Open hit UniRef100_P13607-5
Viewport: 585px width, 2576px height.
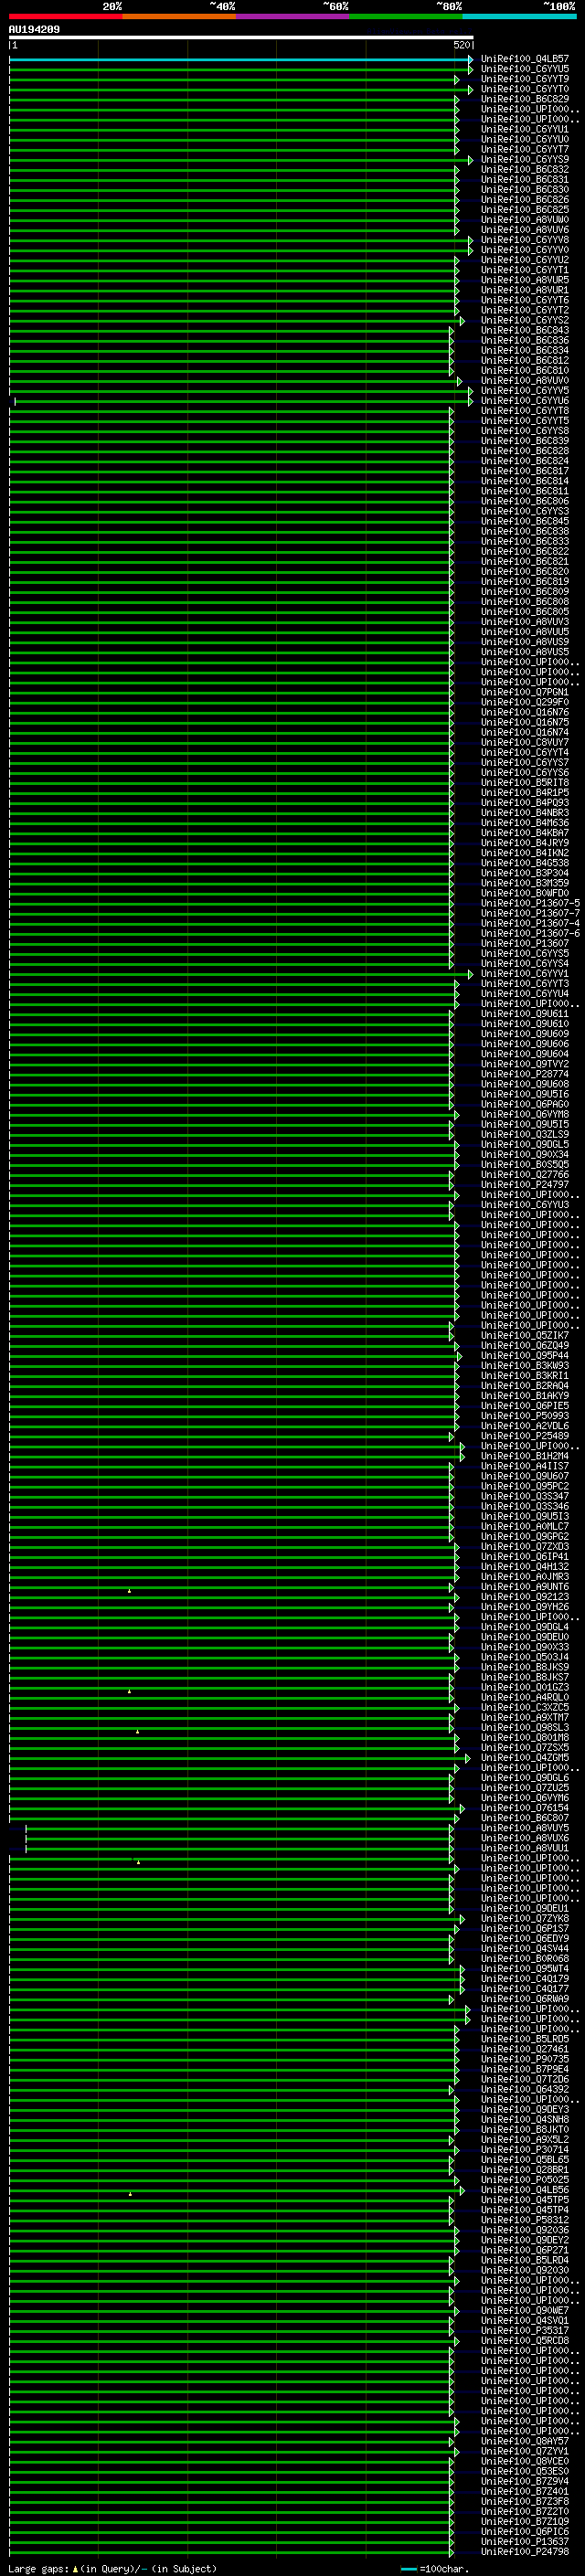coord(530,903)
